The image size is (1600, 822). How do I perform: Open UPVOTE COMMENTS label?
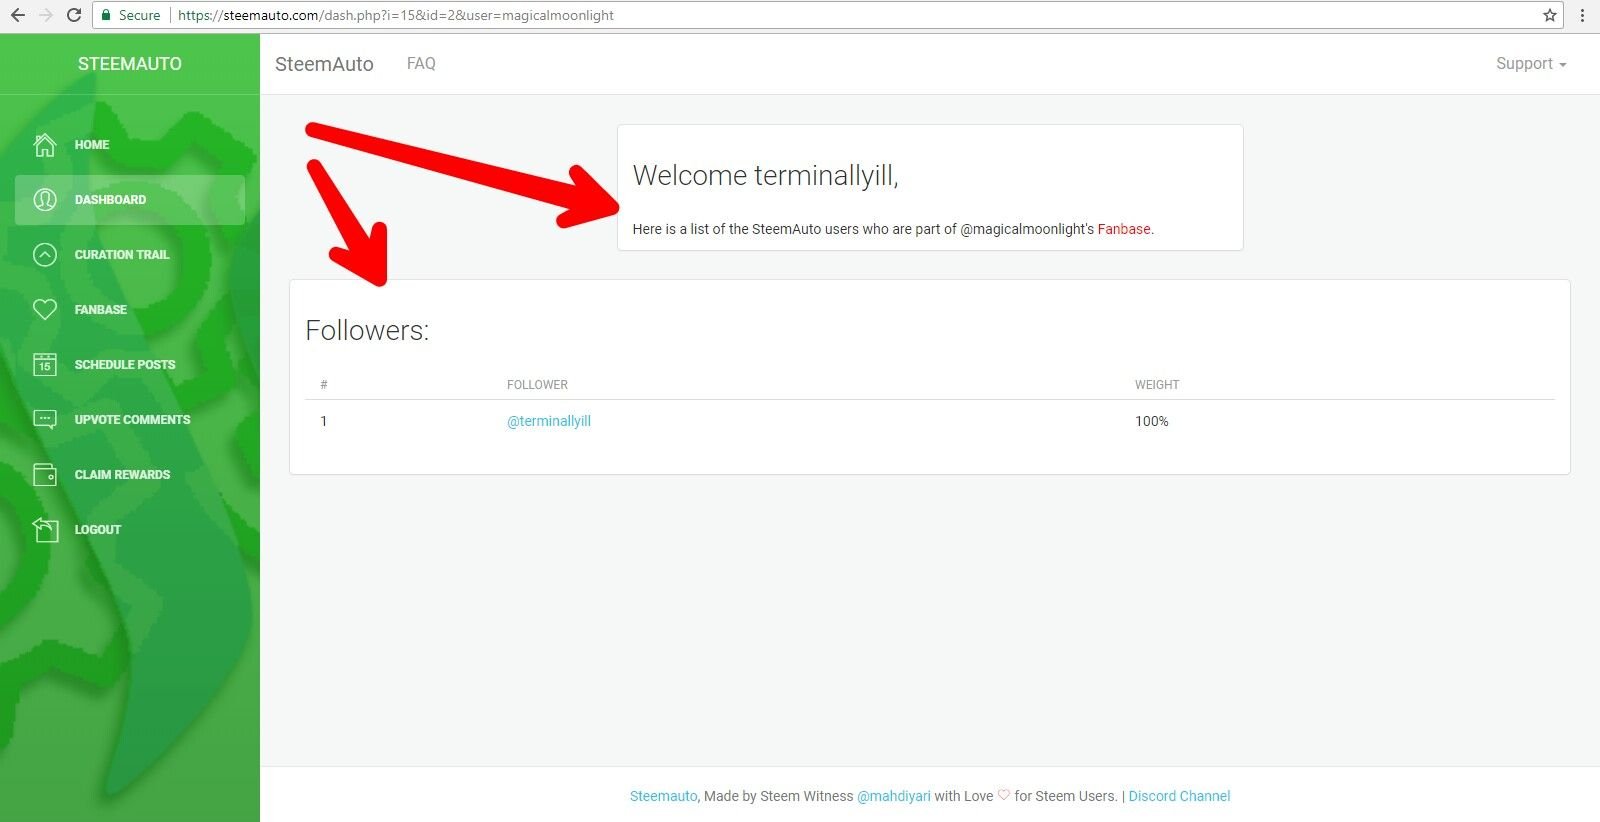point(132,420)
